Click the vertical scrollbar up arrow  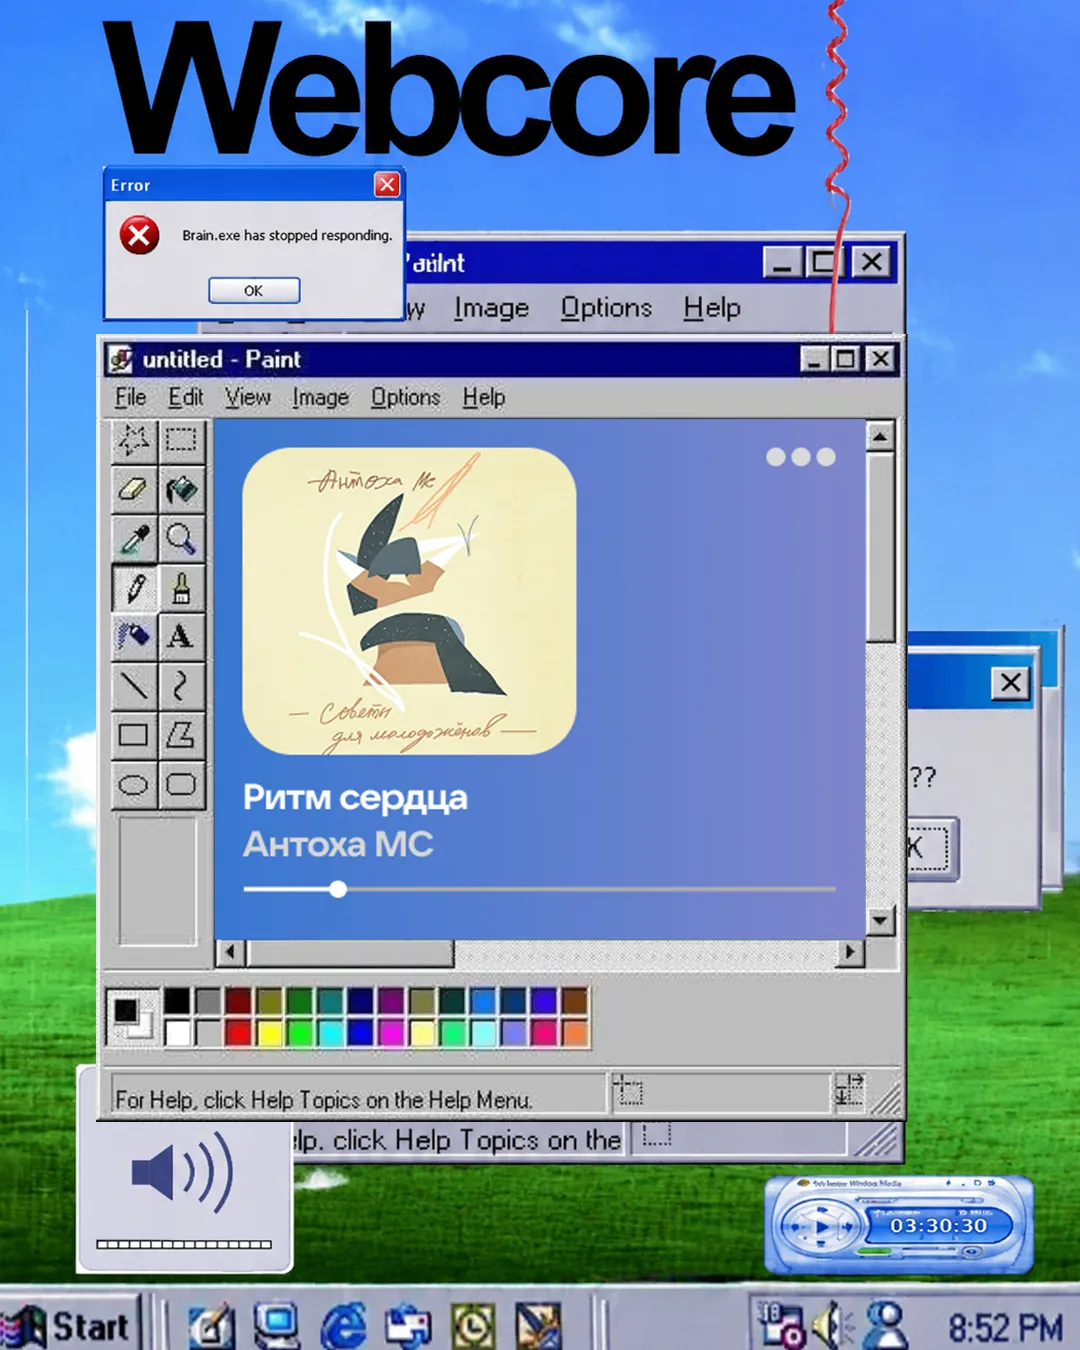[880, 436]
